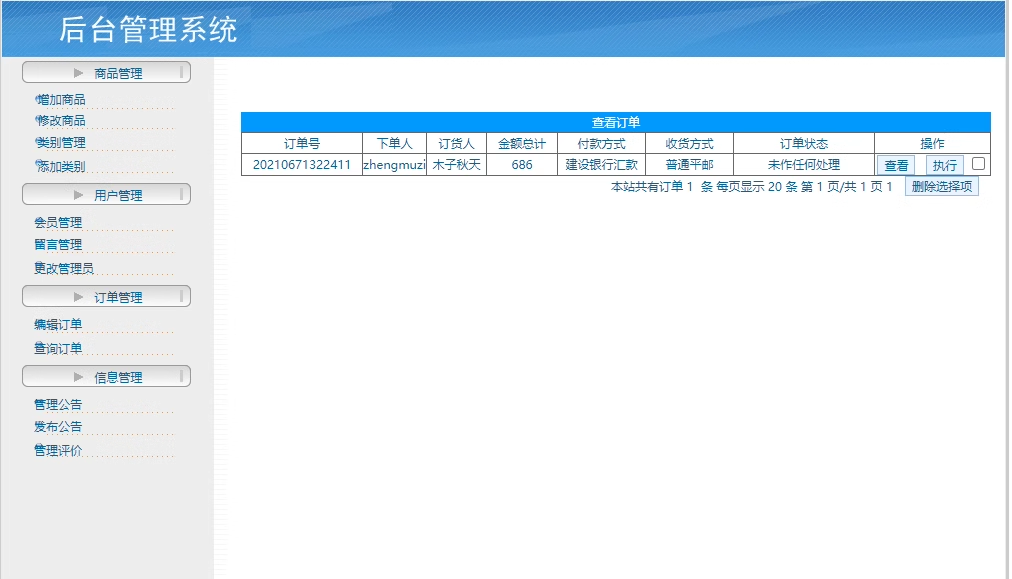The height and width of the screenshot is (579, 1012).
Task: Open 会员管理 in sidebar
Action: (58, 223)
